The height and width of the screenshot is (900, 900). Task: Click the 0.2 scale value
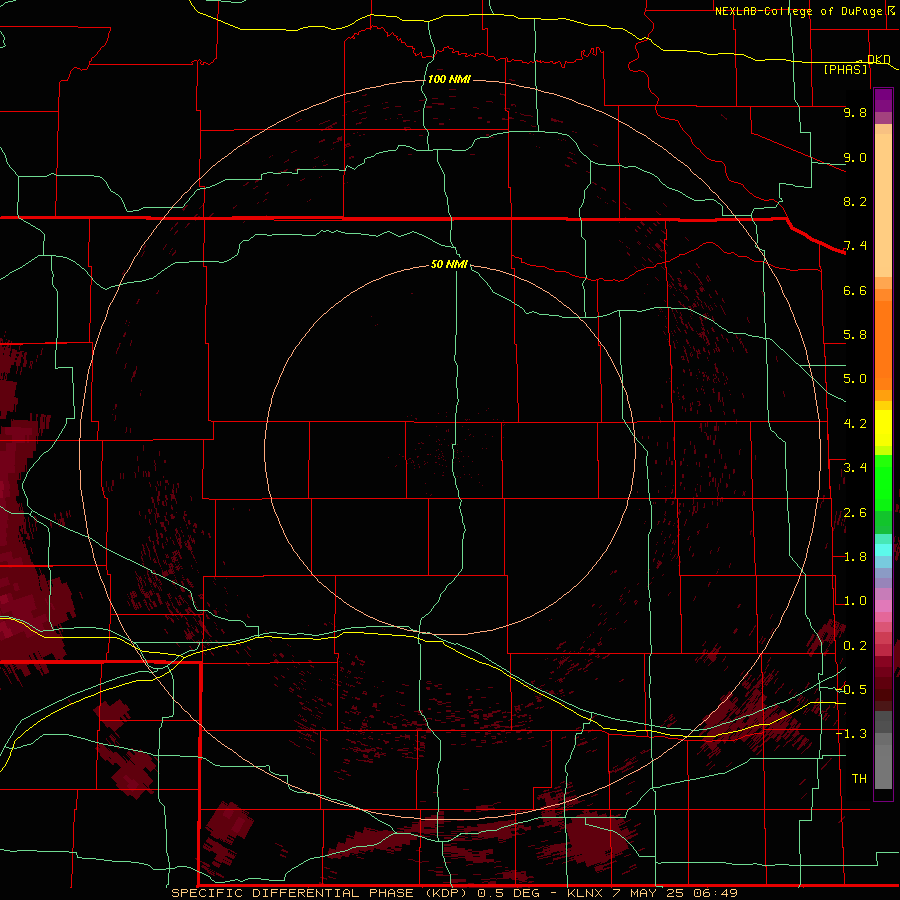pos(855,646)
